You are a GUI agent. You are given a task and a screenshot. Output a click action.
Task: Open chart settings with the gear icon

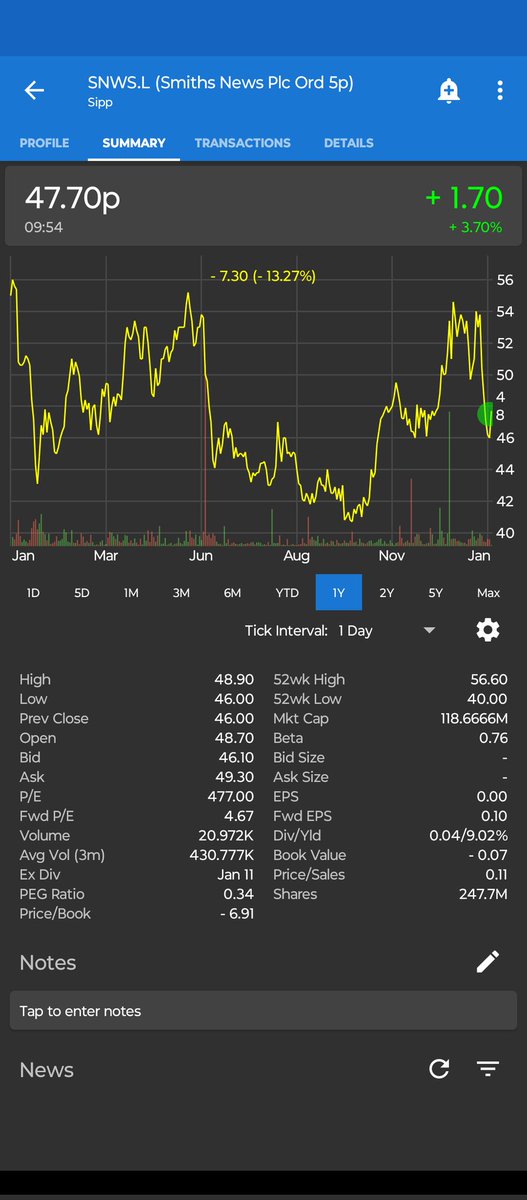point(487,630)
